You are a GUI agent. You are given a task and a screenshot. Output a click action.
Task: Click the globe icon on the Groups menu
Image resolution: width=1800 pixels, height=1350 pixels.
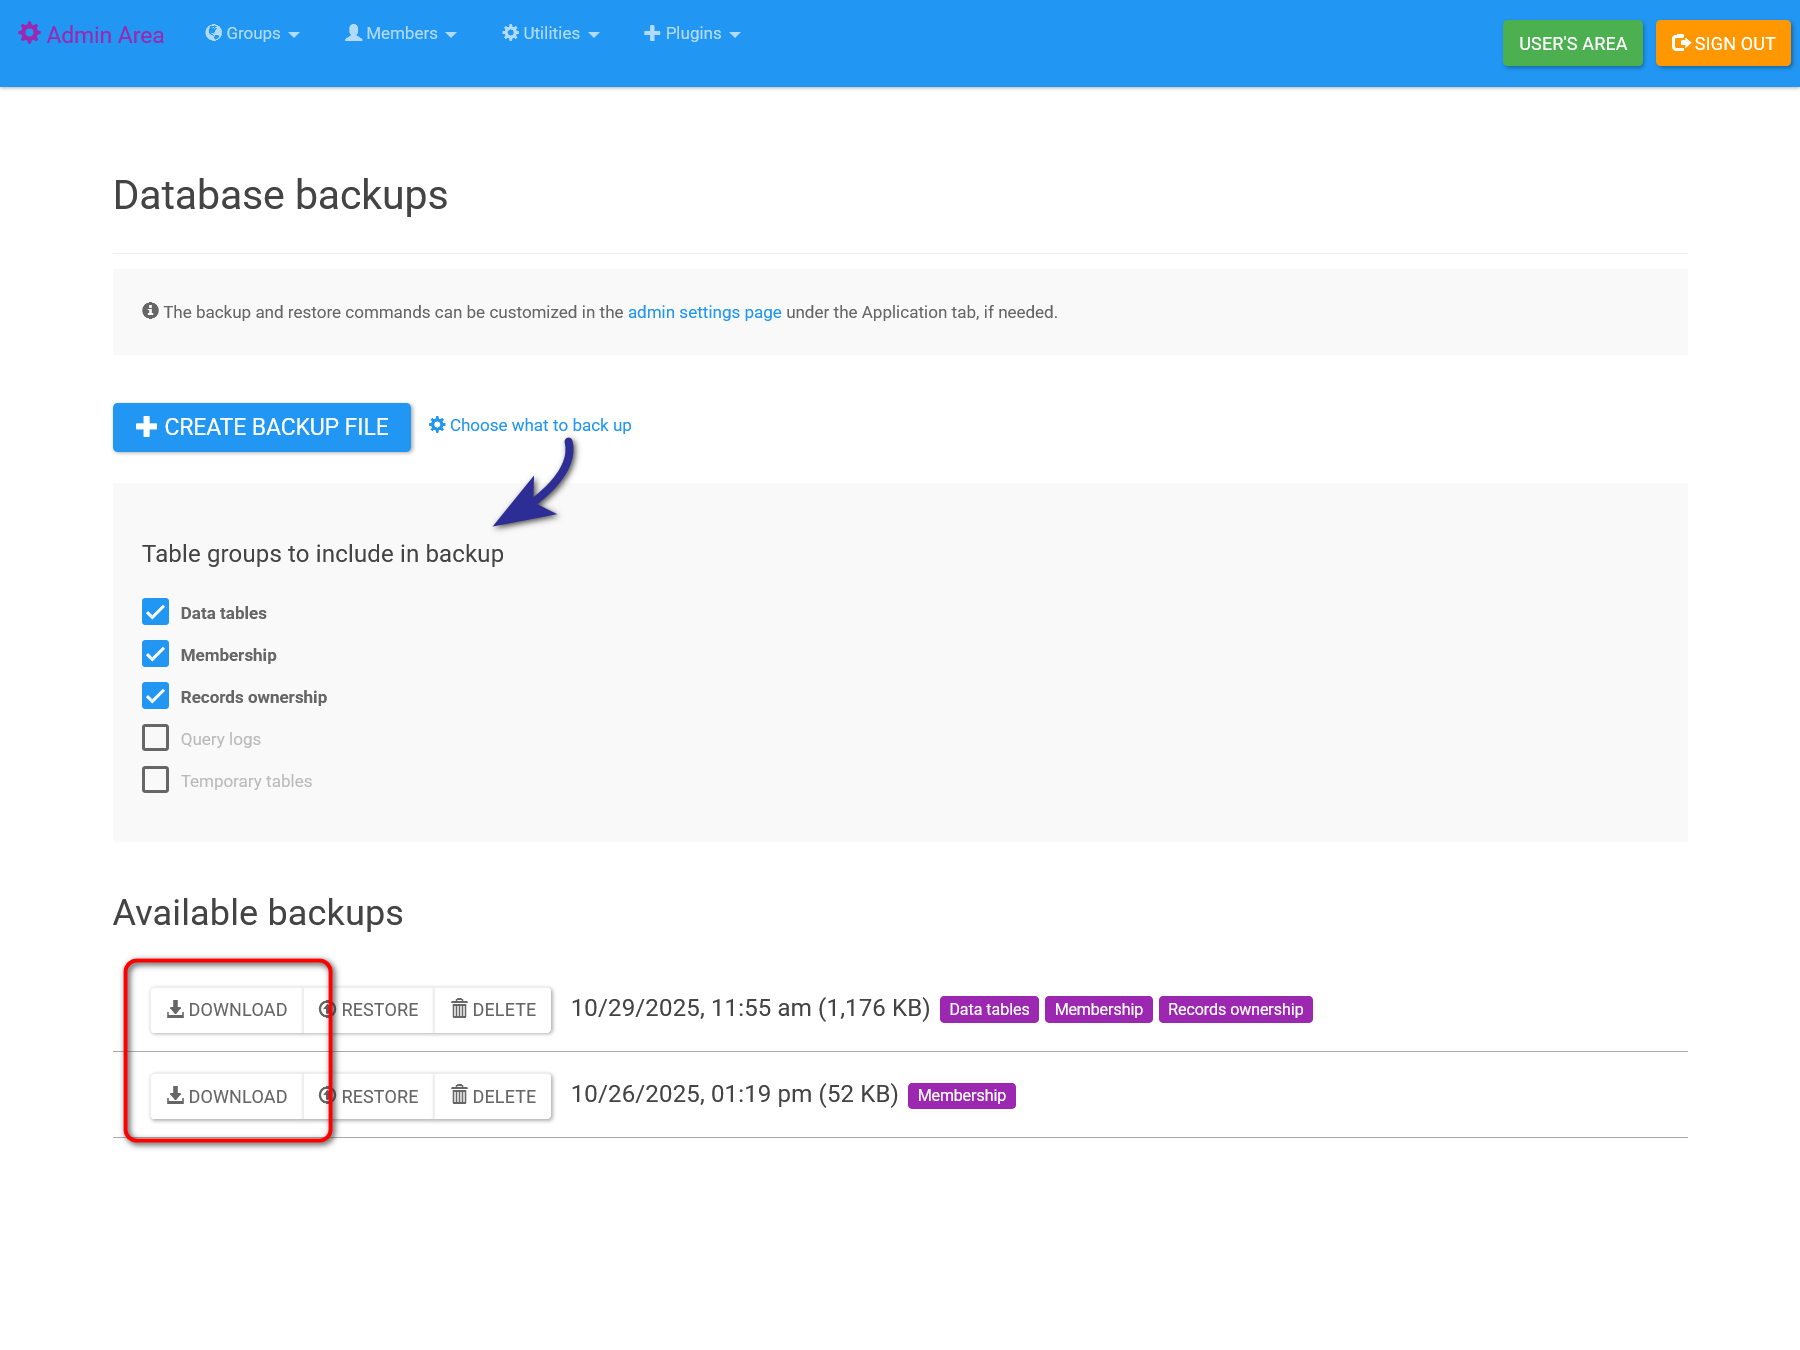[214, 33]
